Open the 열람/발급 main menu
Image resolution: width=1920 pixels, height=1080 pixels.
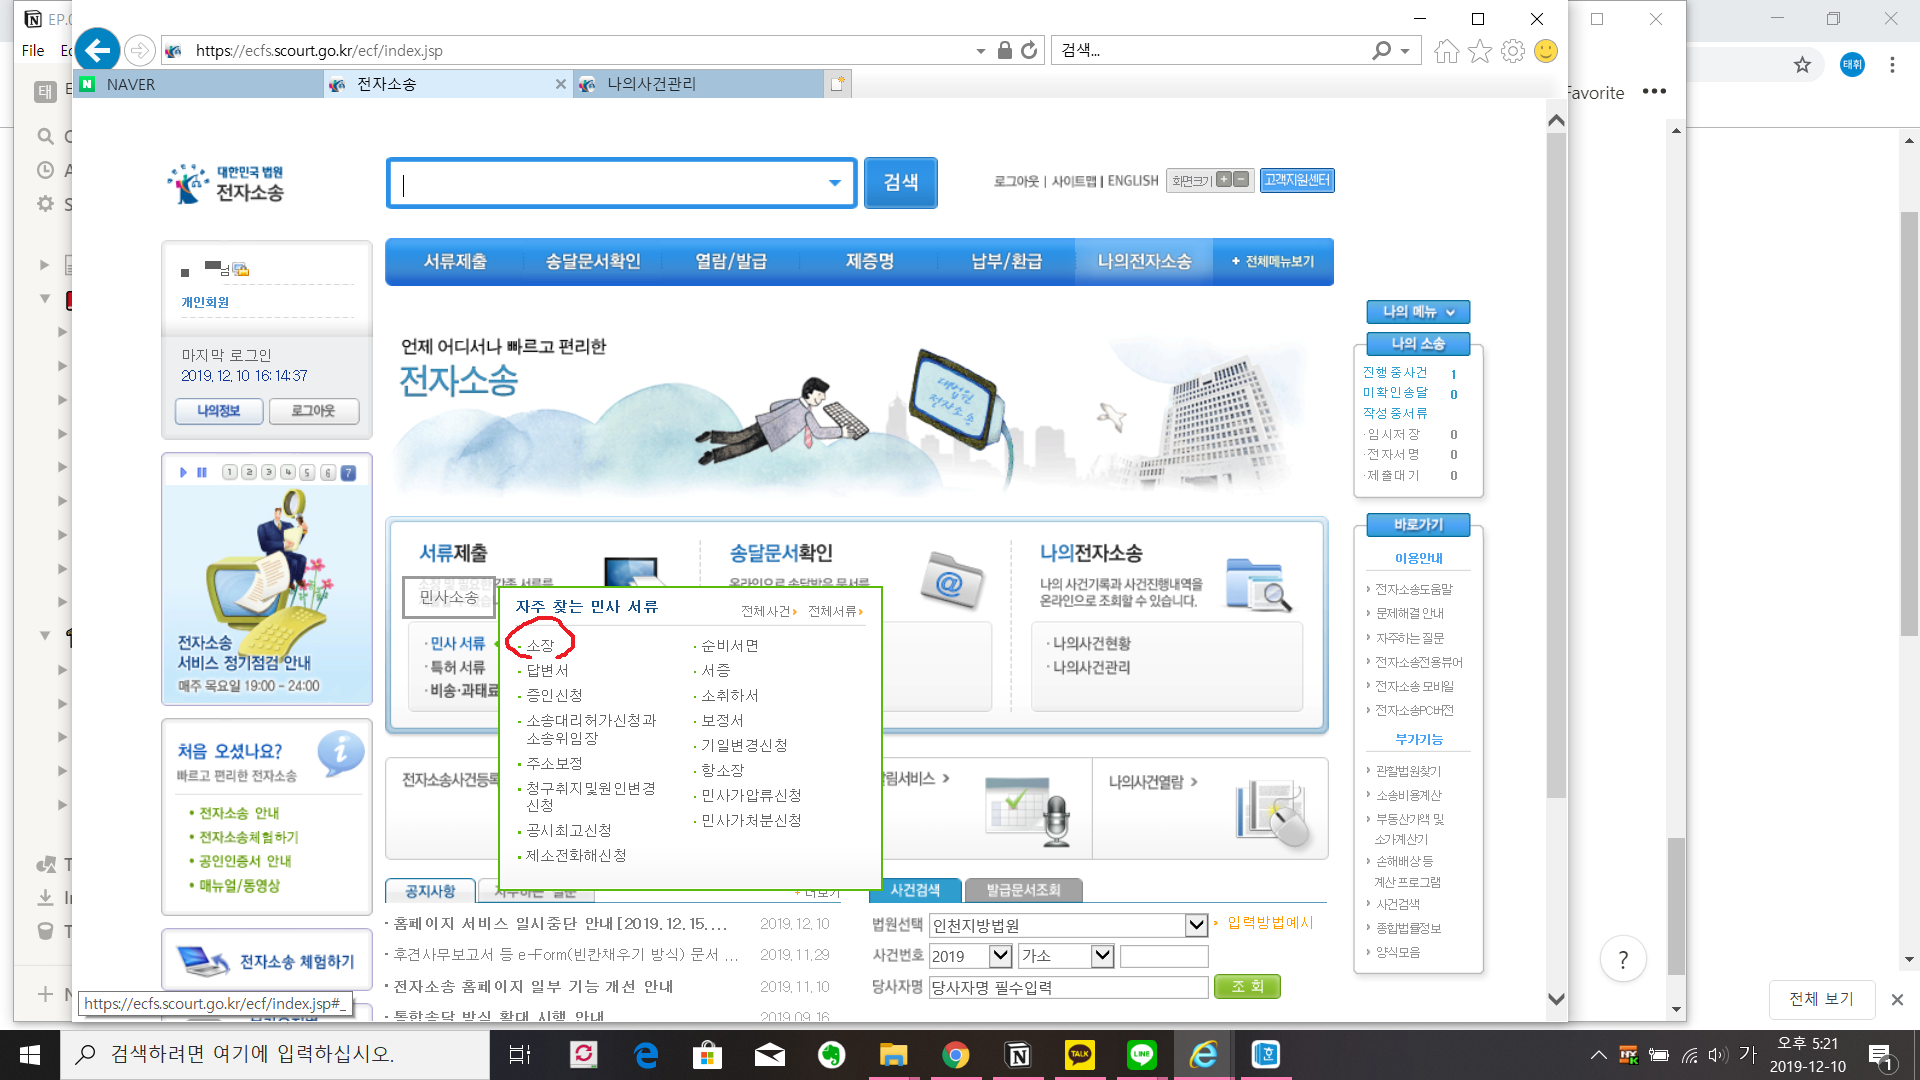pyautogui.click(x=731, y=261)
